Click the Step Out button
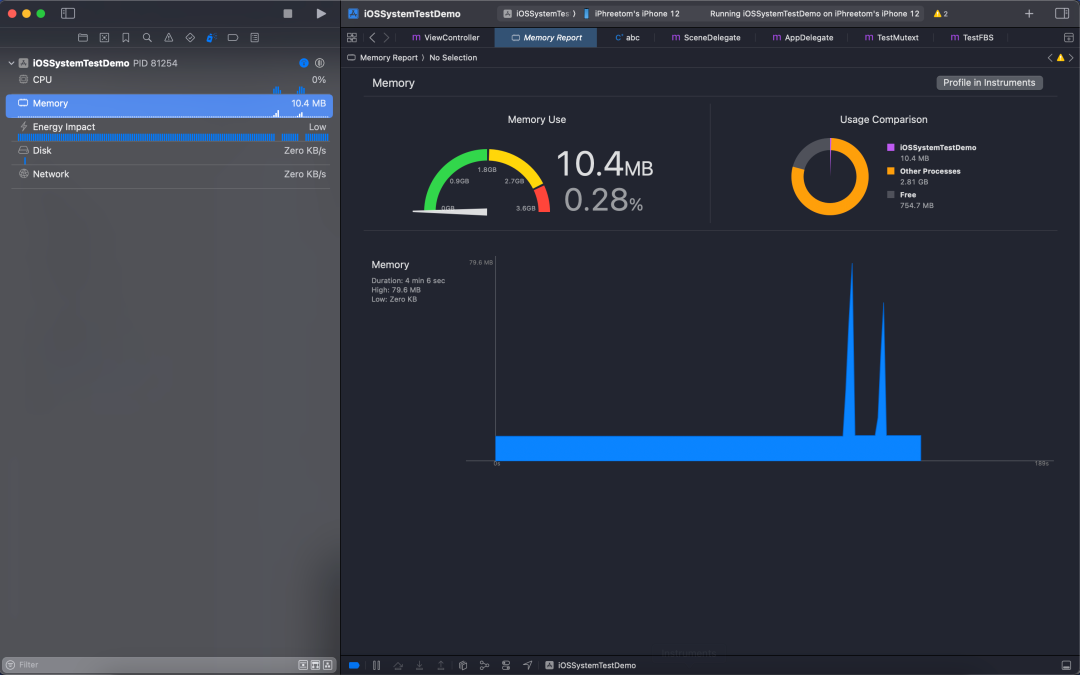This screenshot has width=1080, height=675. 441,665
